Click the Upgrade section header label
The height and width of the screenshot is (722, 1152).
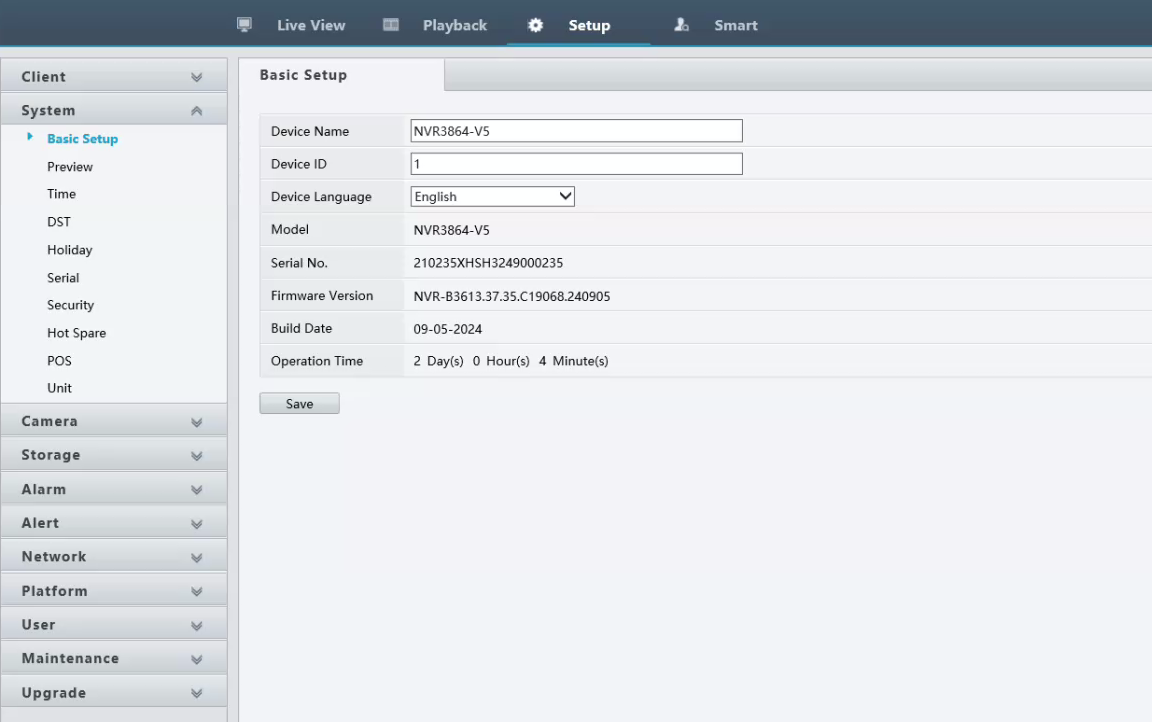click(54, 693)
